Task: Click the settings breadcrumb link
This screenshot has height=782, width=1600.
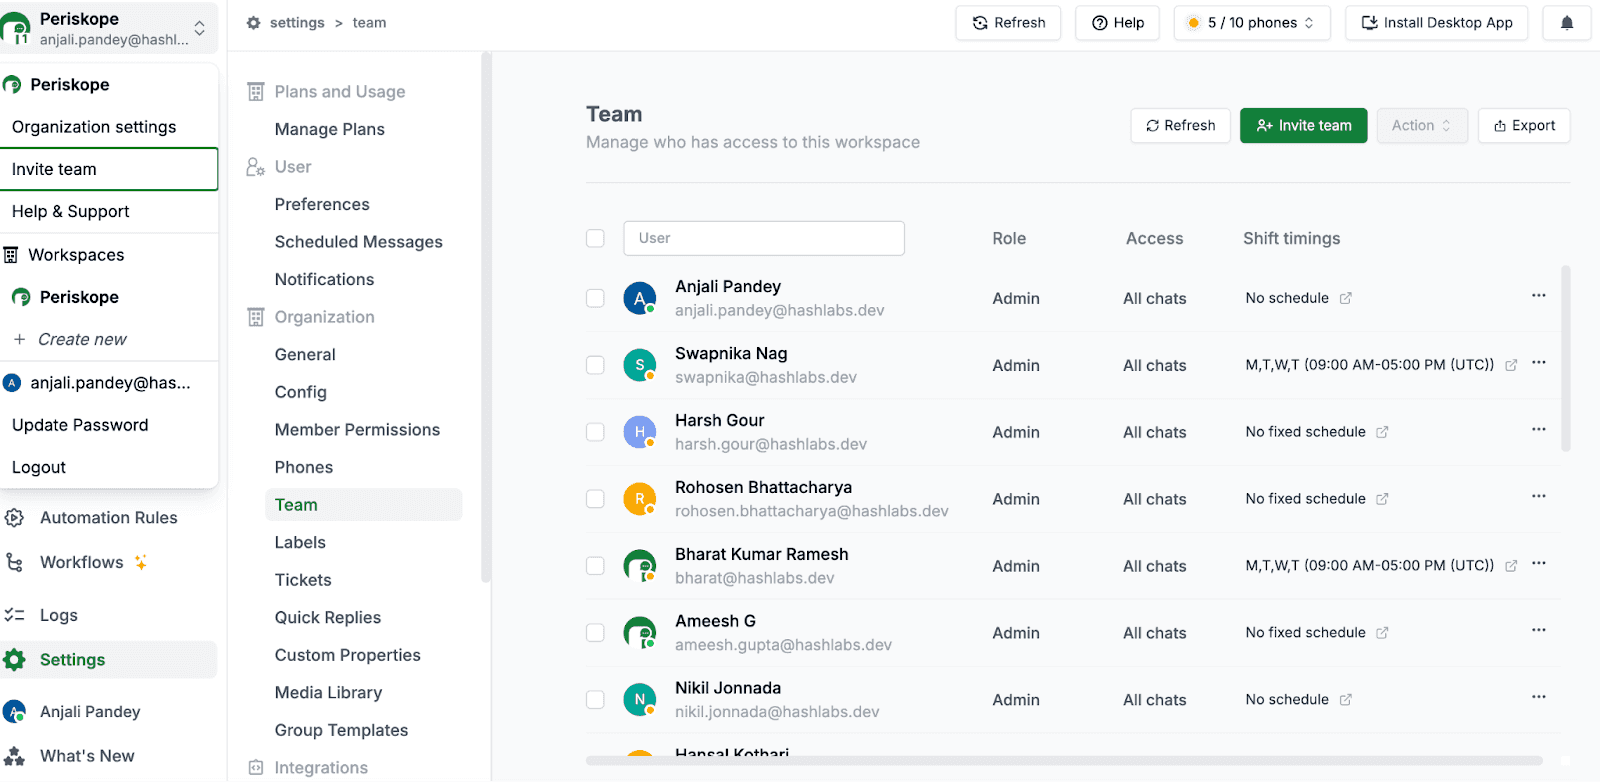Action: 297,23
